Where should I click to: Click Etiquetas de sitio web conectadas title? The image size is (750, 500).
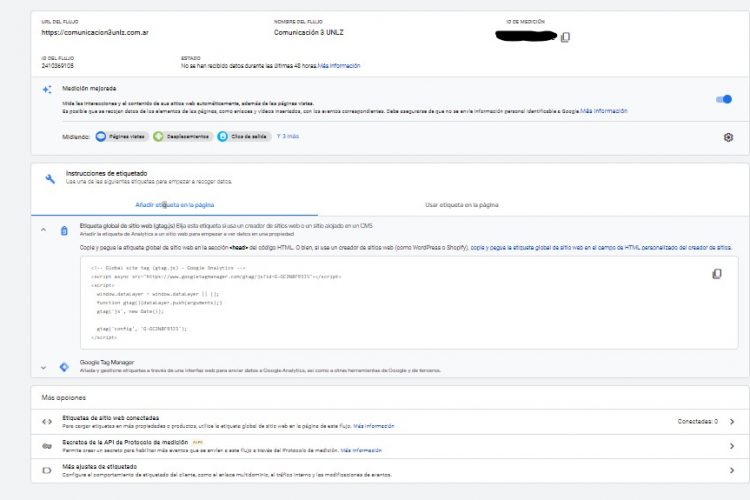110,418
